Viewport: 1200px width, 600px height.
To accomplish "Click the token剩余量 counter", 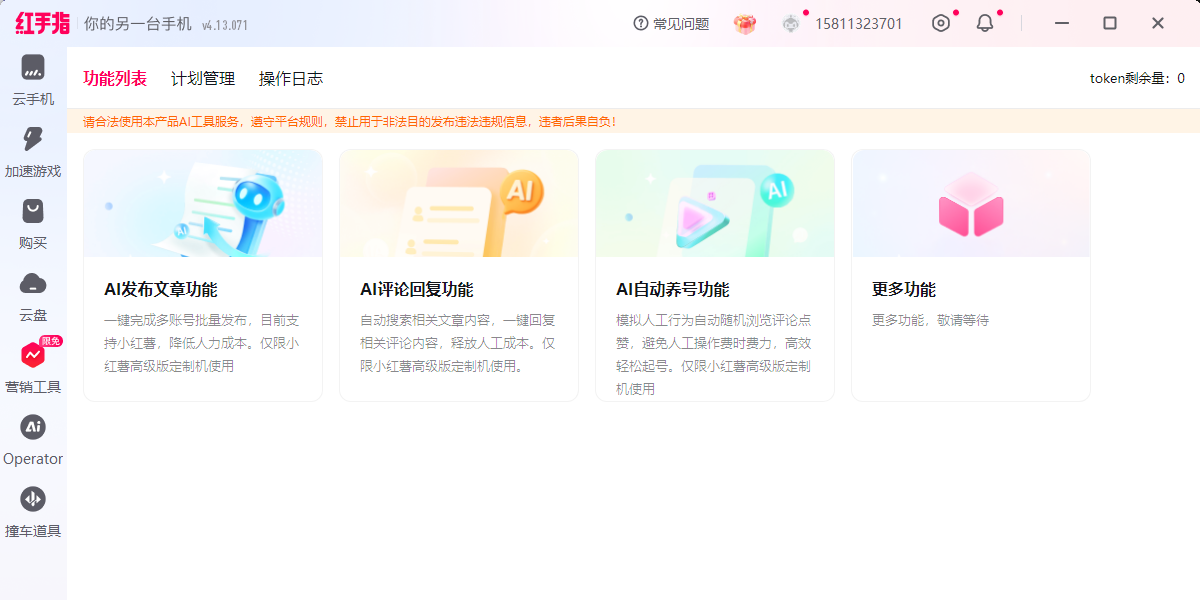I will (x=1137, y=78).
